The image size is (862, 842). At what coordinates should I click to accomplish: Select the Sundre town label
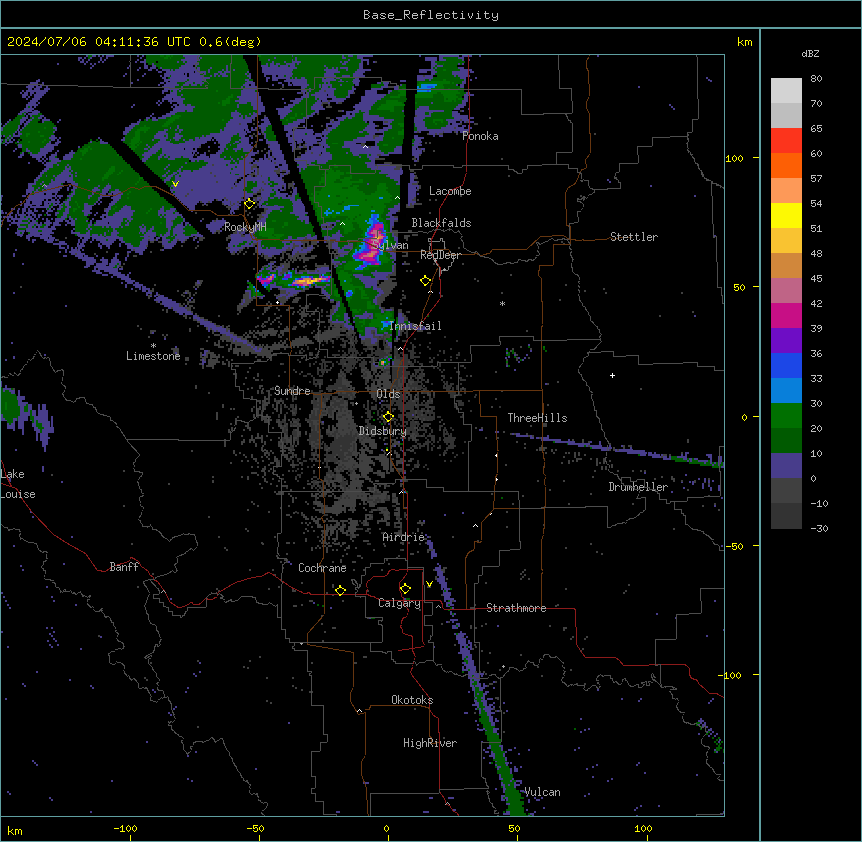292,391
